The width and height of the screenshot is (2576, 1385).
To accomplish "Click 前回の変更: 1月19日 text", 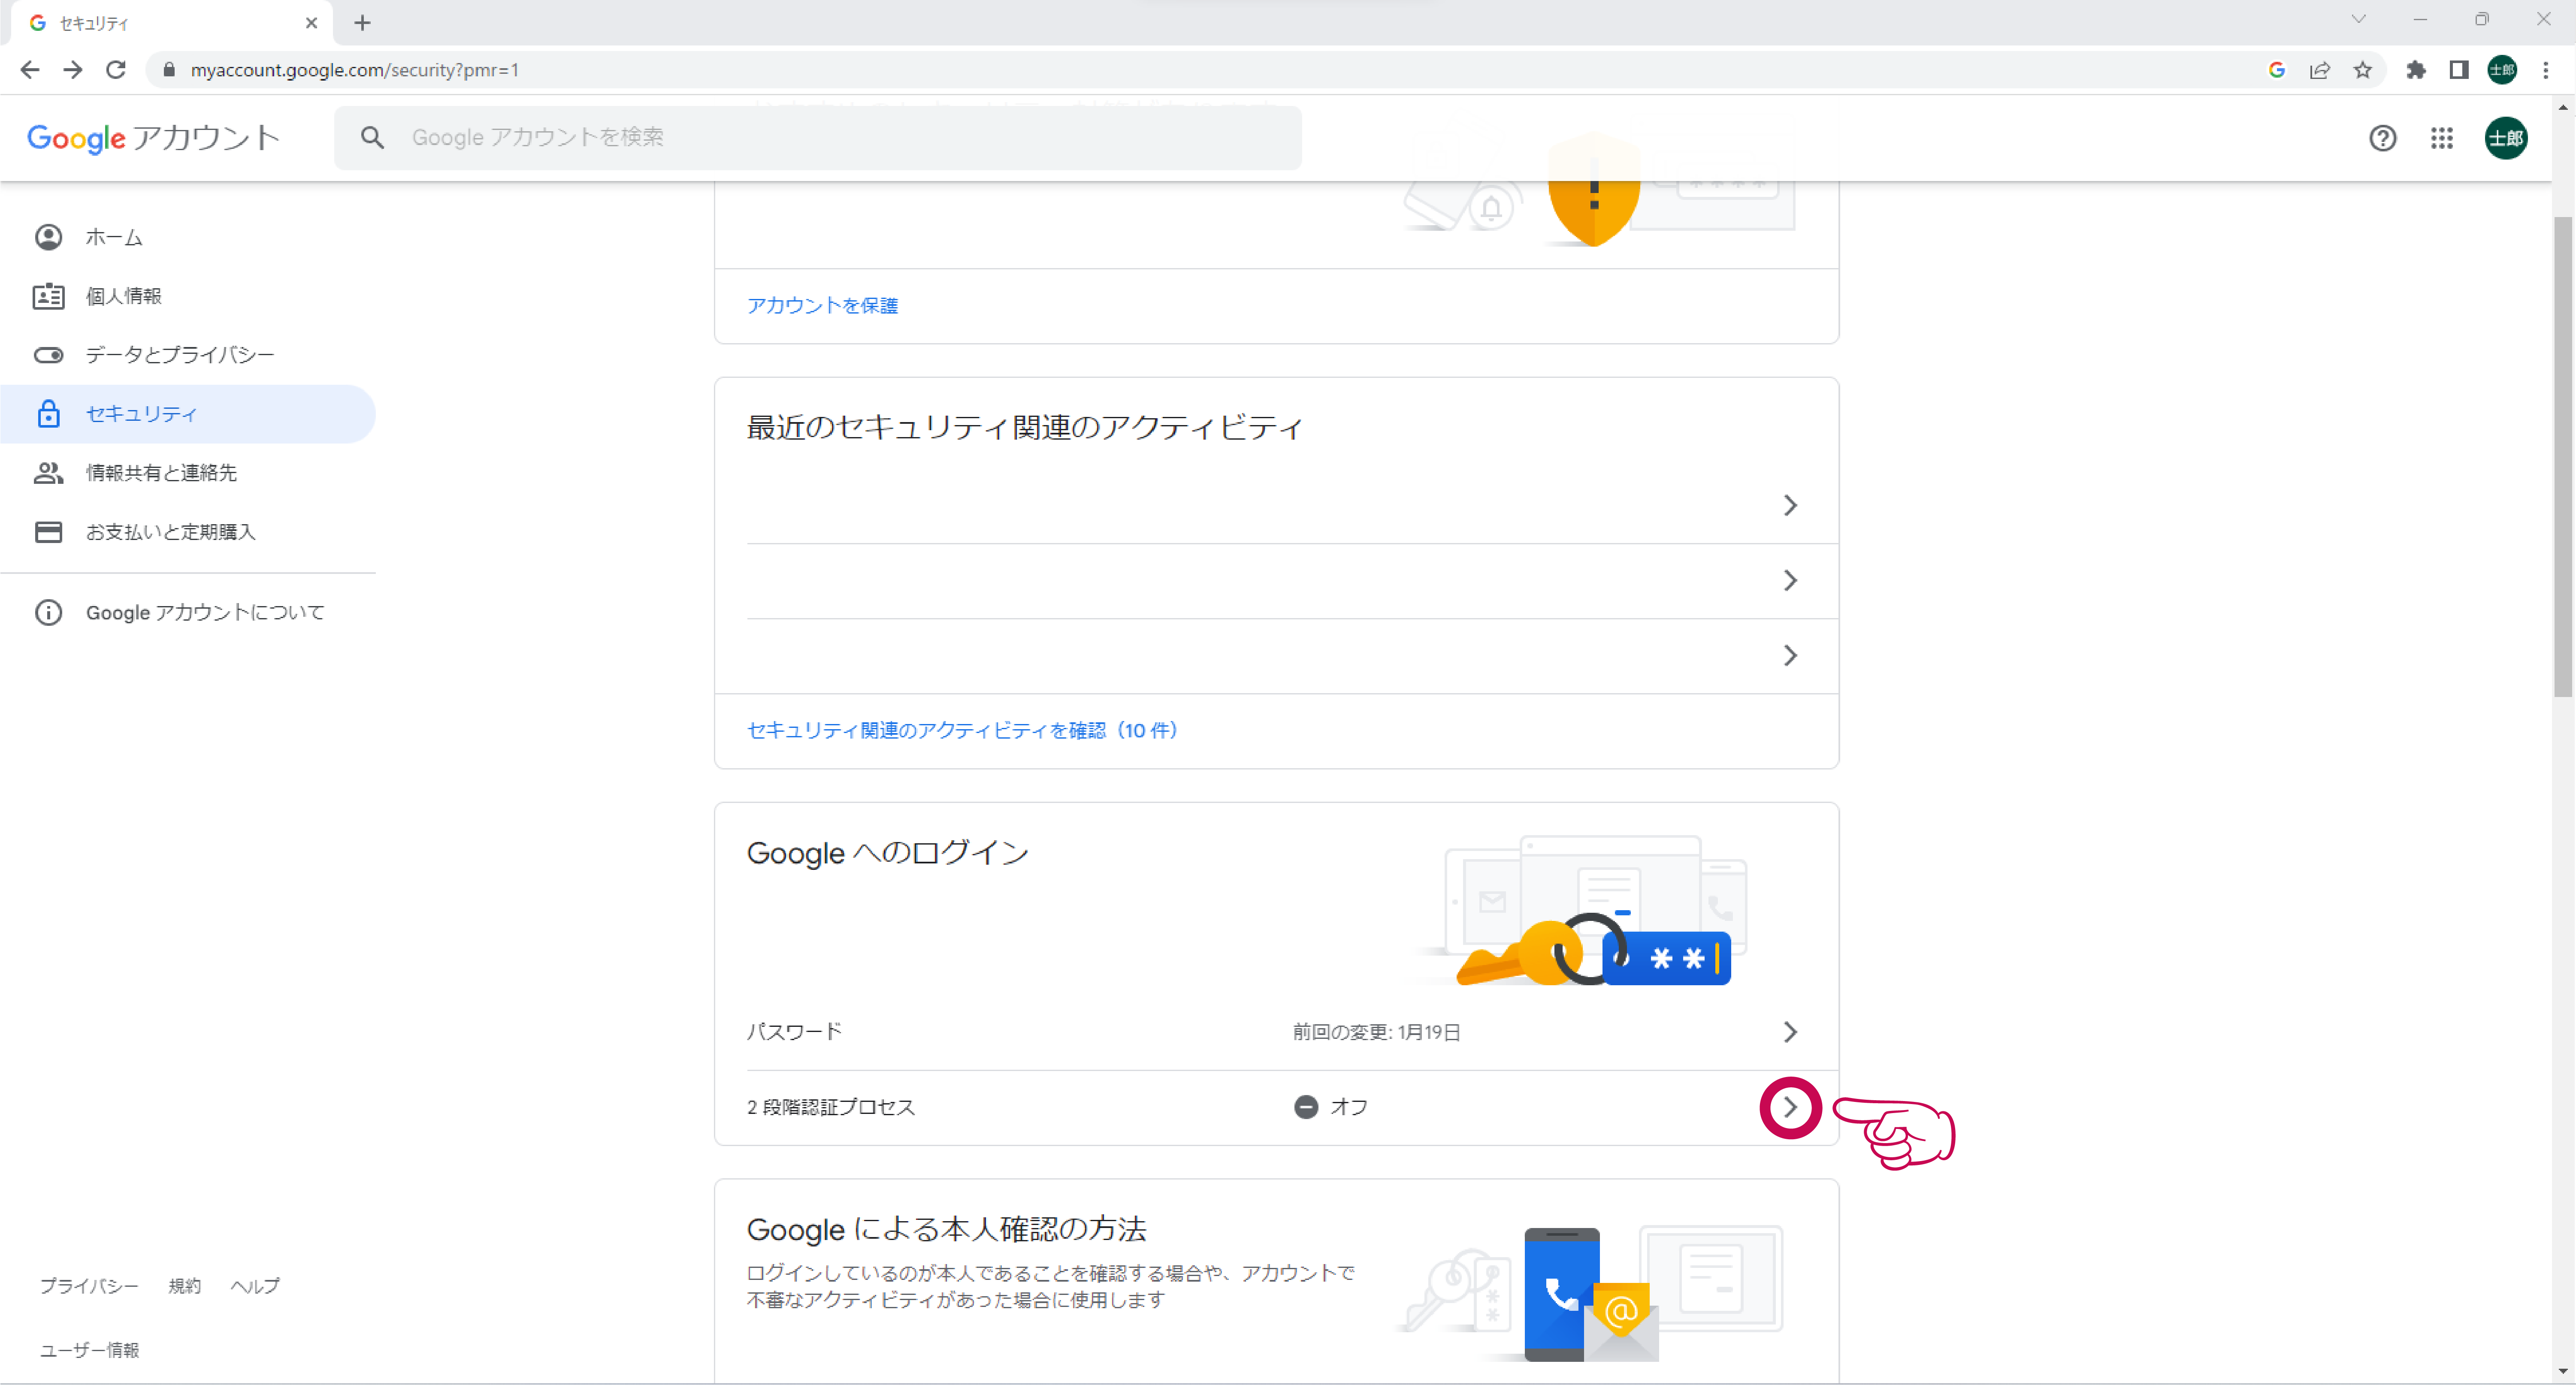I will point(1376,1032).
